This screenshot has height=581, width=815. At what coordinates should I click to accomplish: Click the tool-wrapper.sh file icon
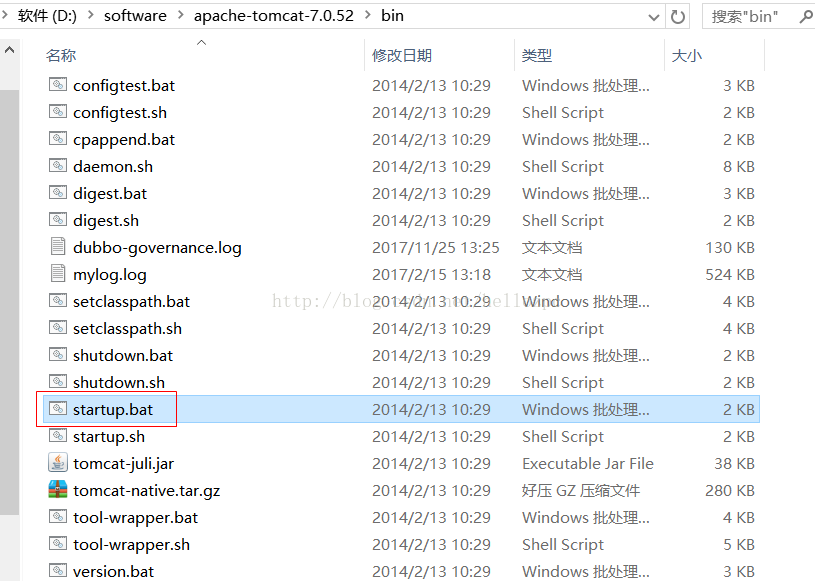58,544
